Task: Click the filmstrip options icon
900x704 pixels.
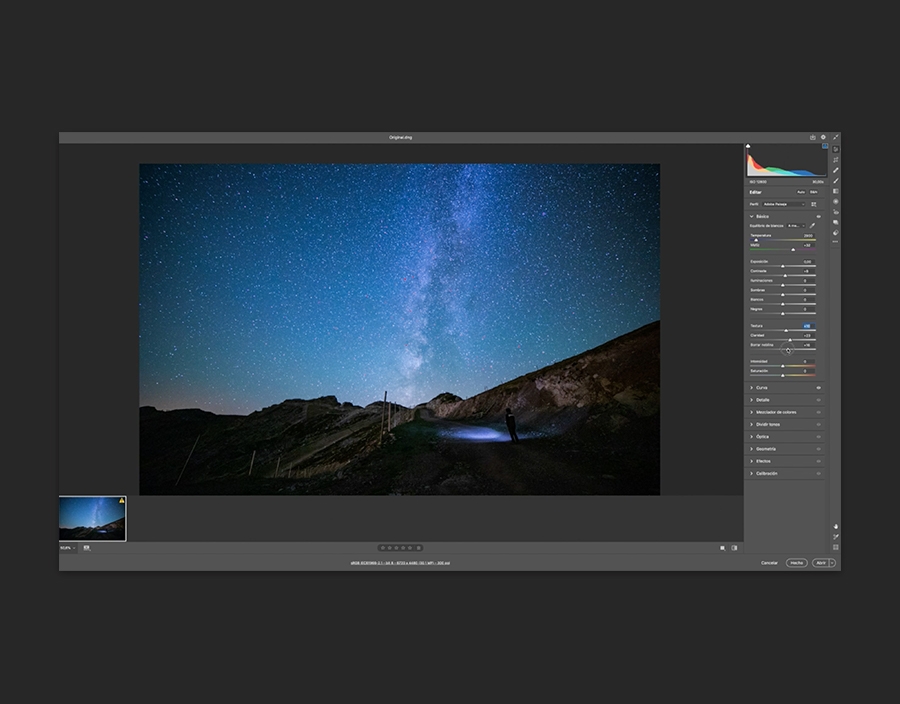Action: click(87, 548)
